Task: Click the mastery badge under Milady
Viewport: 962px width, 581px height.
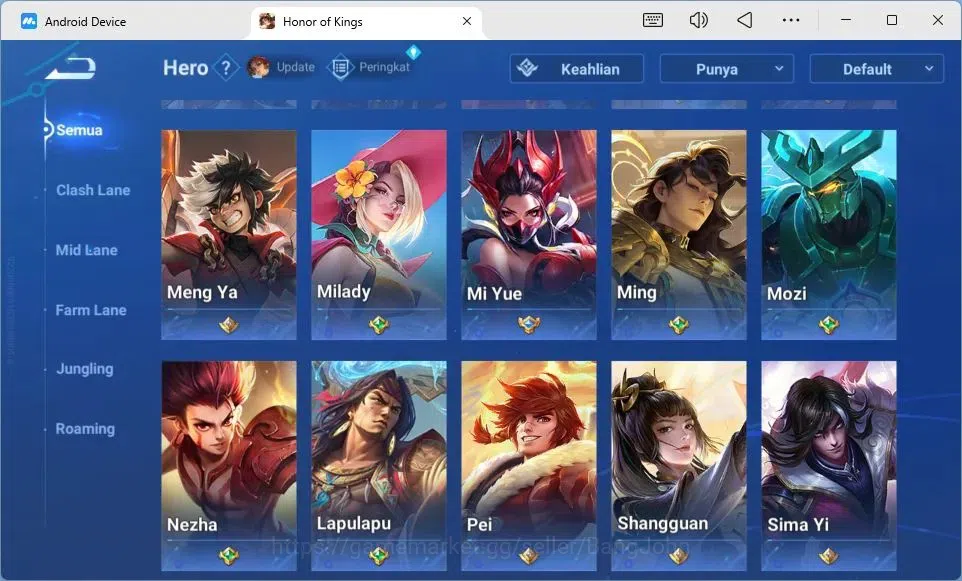Action: (379, 325)
